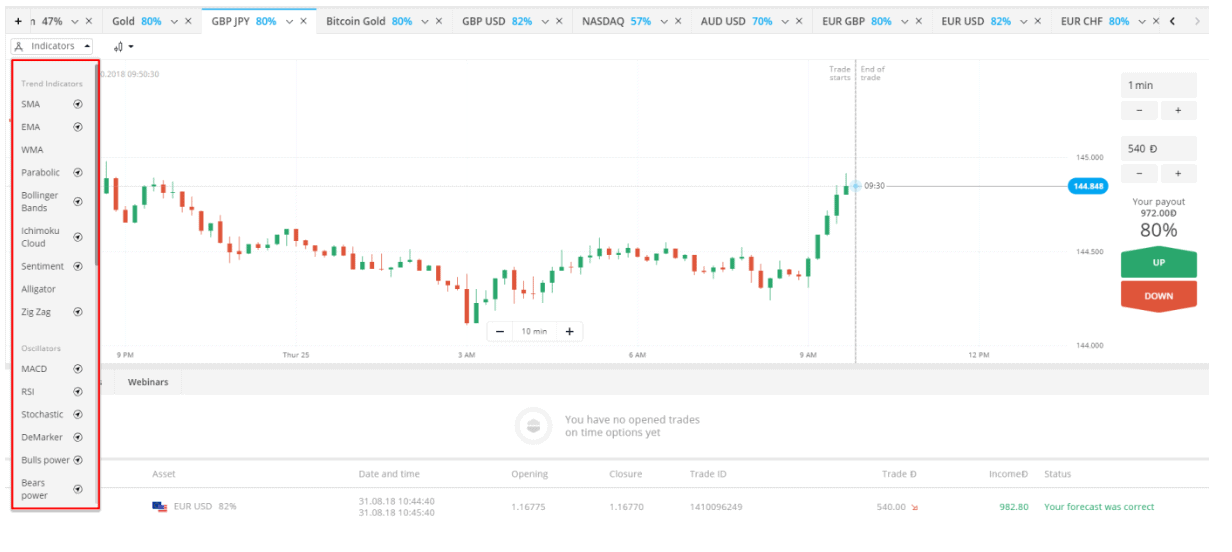Open Ichimoku Cloud settings icon
This screenshot has width=1232, height=552.
pos(78,237)
